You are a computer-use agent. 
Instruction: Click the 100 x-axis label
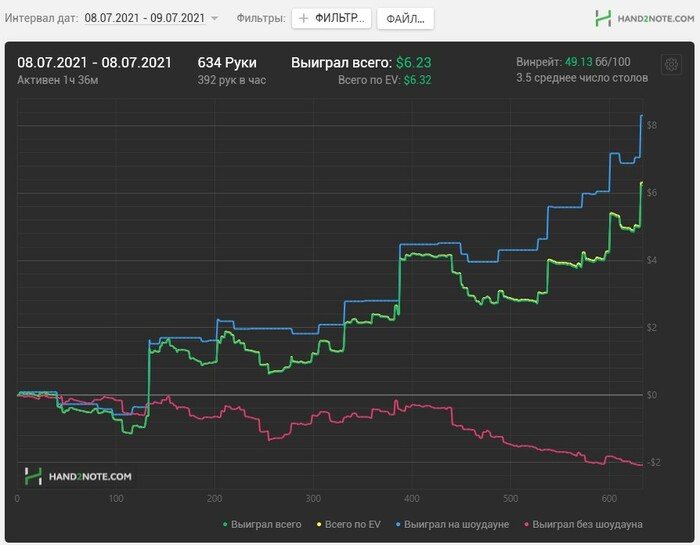pyautogui.click(x=116, y=499)
